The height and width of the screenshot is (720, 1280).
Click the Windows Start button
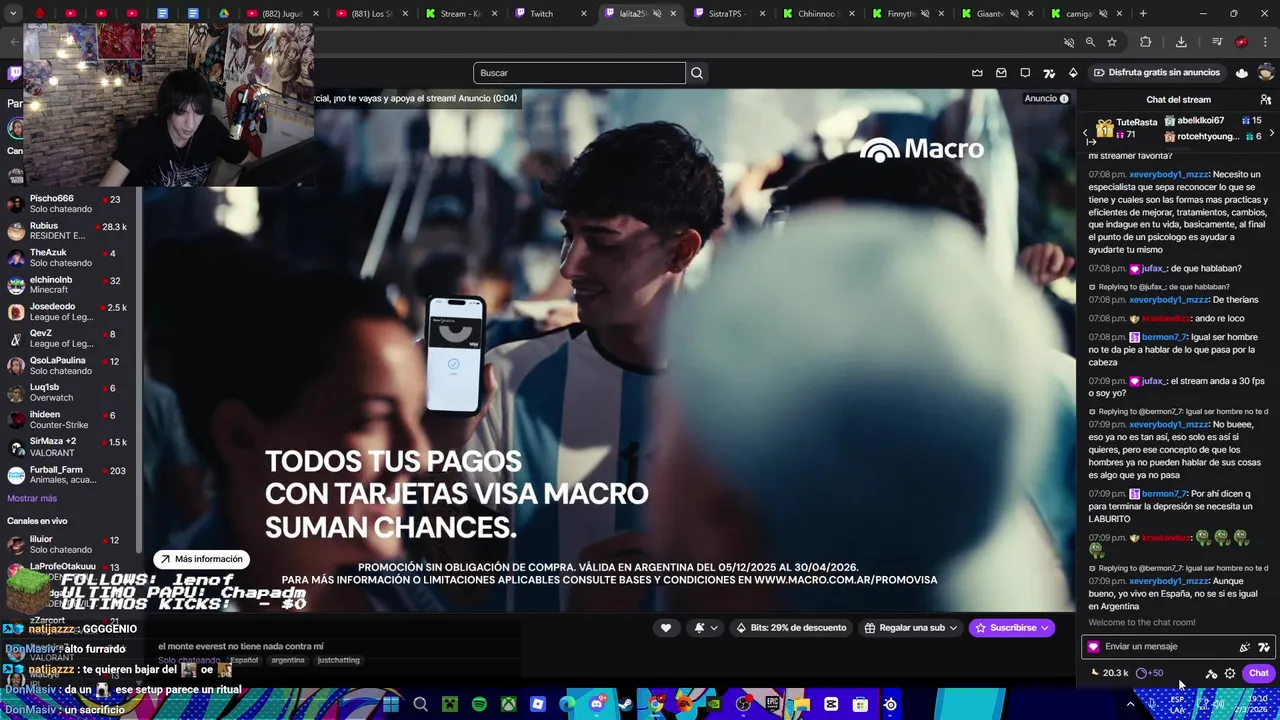(x=391, y=704)
